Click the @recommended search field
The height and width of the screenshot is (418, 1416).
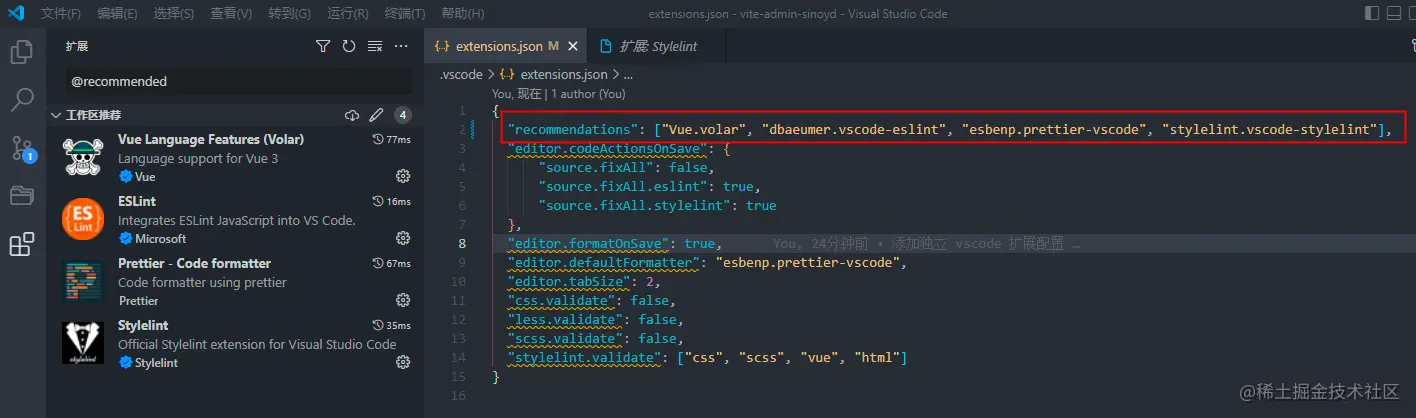coord(239,81)
